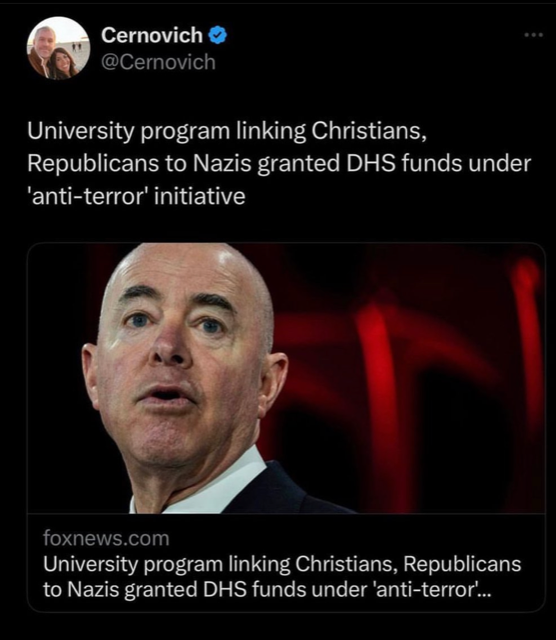Expand tweet options via ellipsis at top right
This screenshot has width=556, height=640.
534,35
